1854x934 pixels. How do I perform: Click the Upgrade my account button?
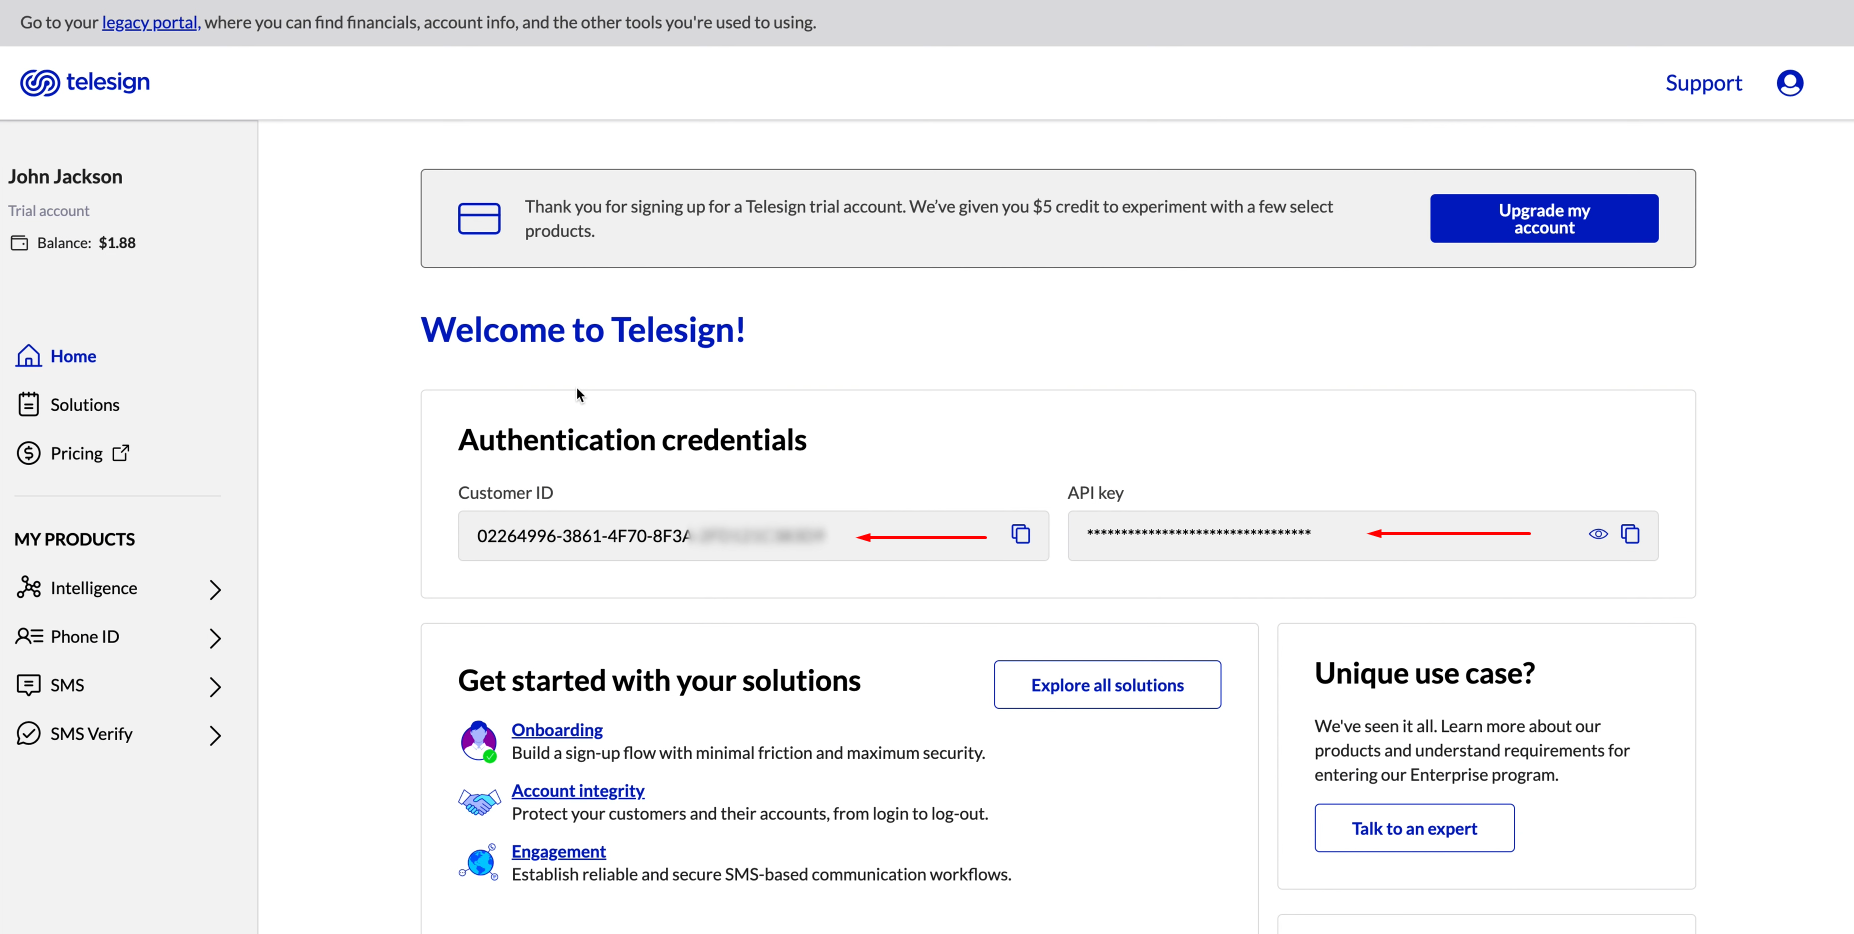coord(1543,218)
